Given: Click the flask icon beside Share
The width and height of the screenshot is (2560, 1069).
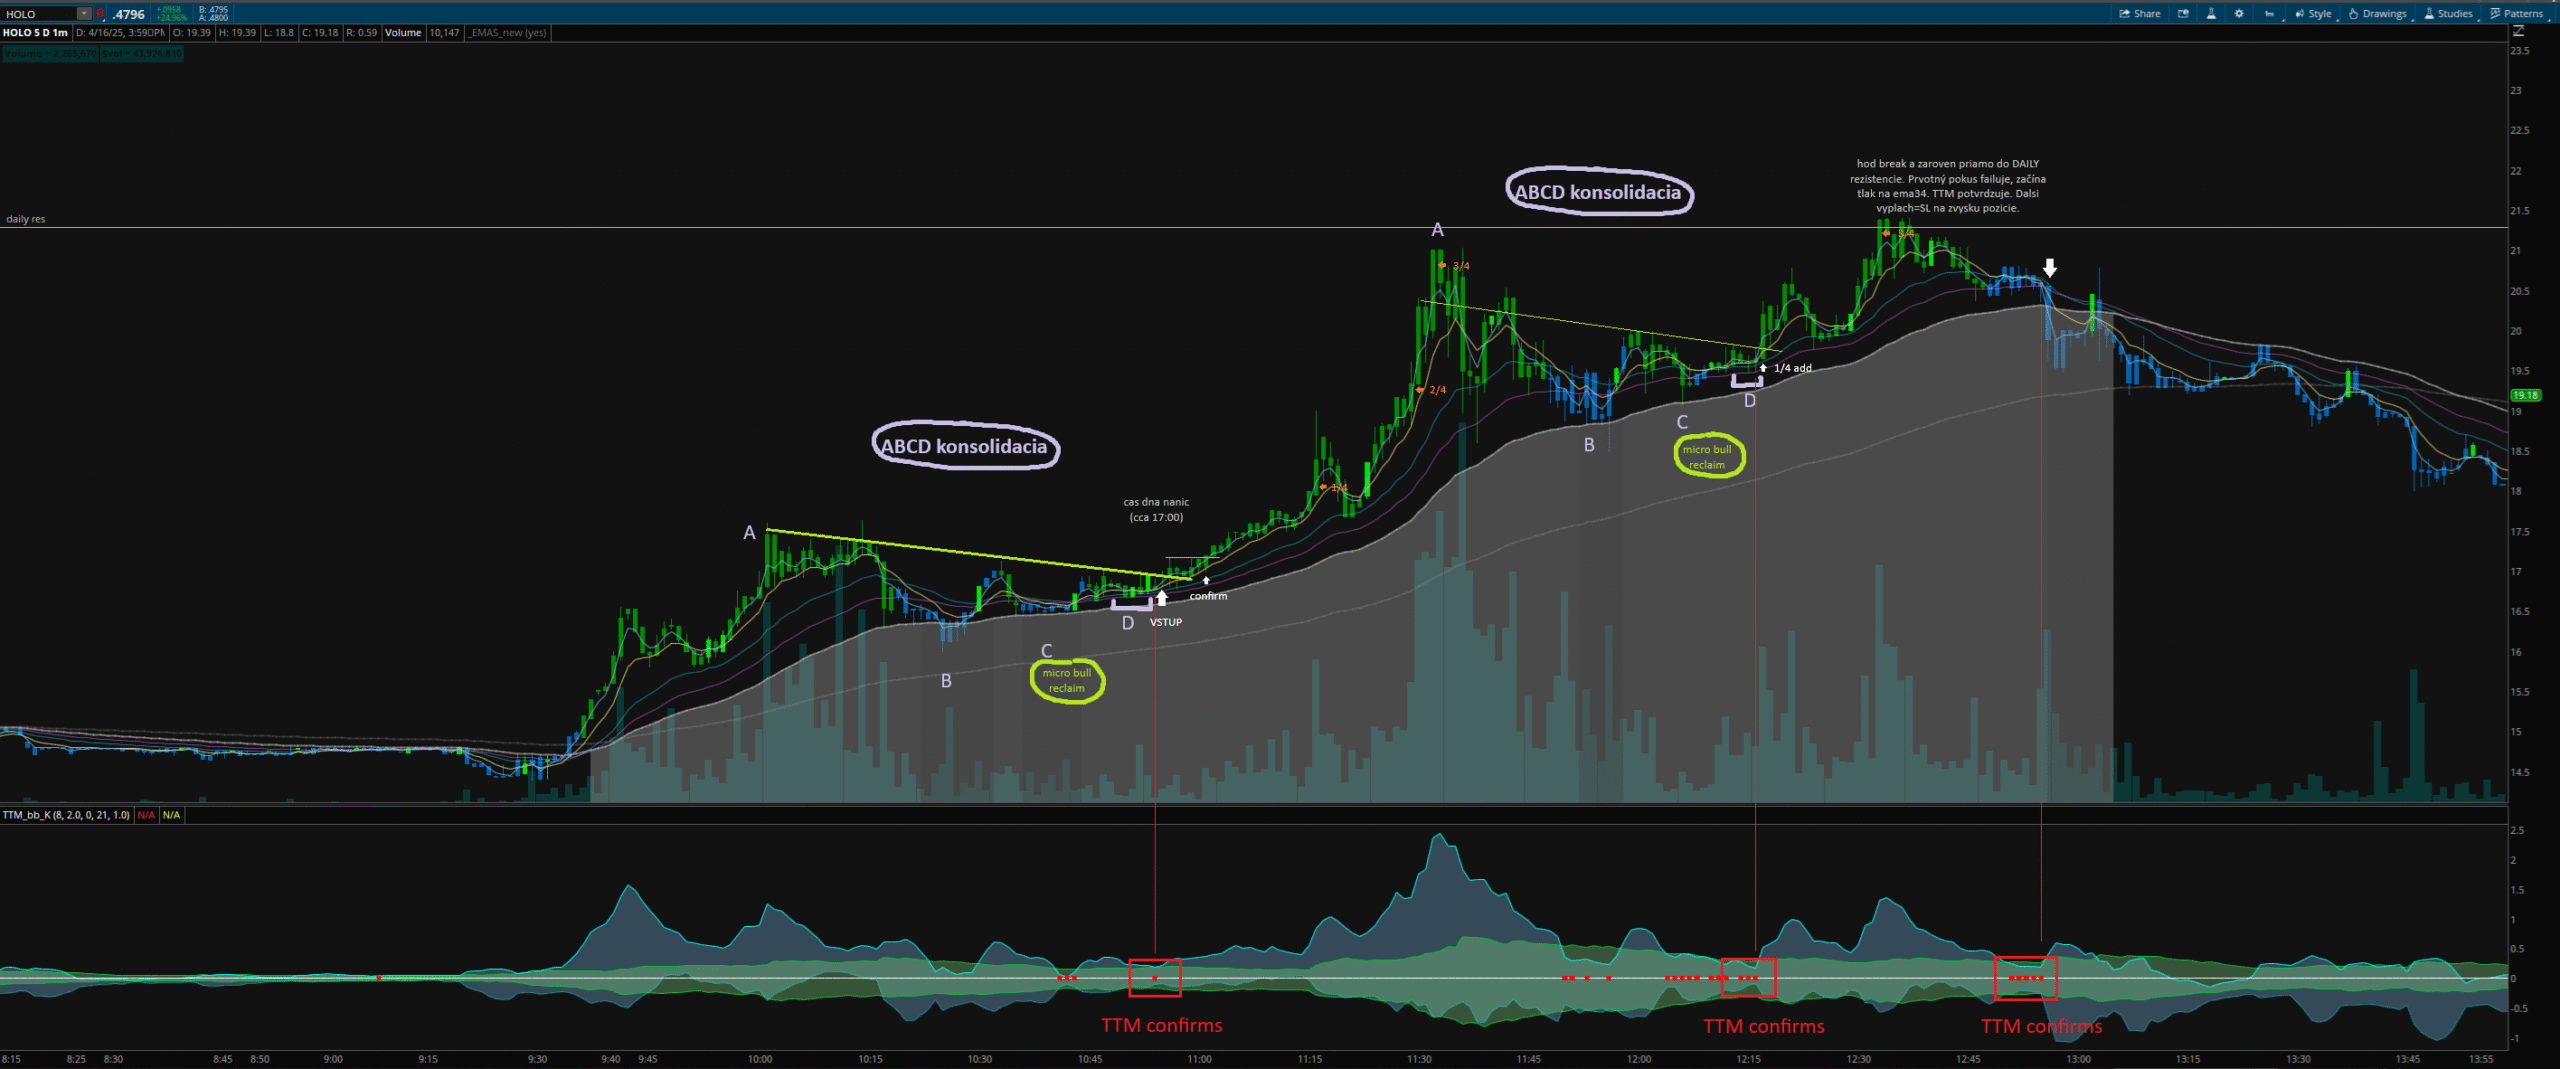Looking at the screenshot, I should pos(2211,14).
